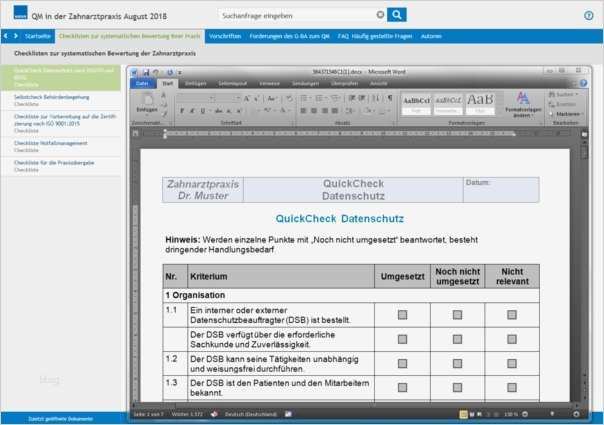
Task: Open the Schriftart group dialog launcher
Action: (292, 123)
